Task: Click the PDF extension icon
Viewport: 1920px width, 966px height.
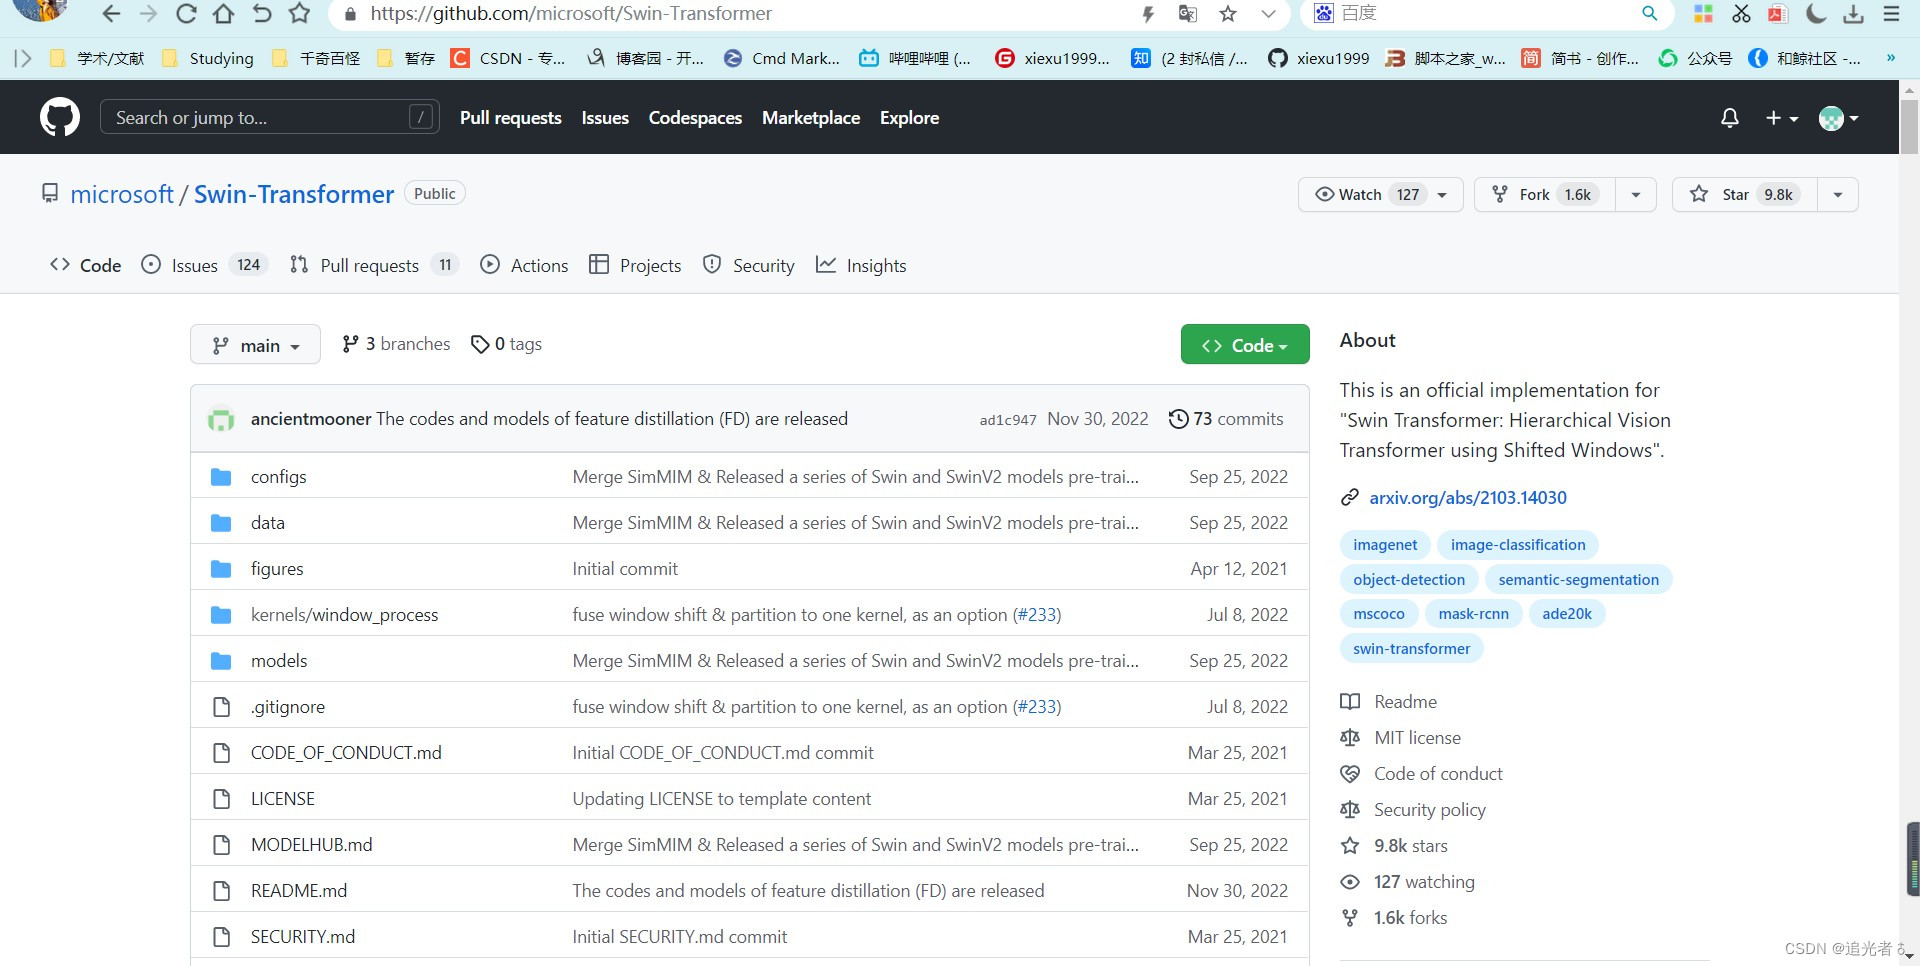Action: pyautogui.click(x=1778, y=14)
